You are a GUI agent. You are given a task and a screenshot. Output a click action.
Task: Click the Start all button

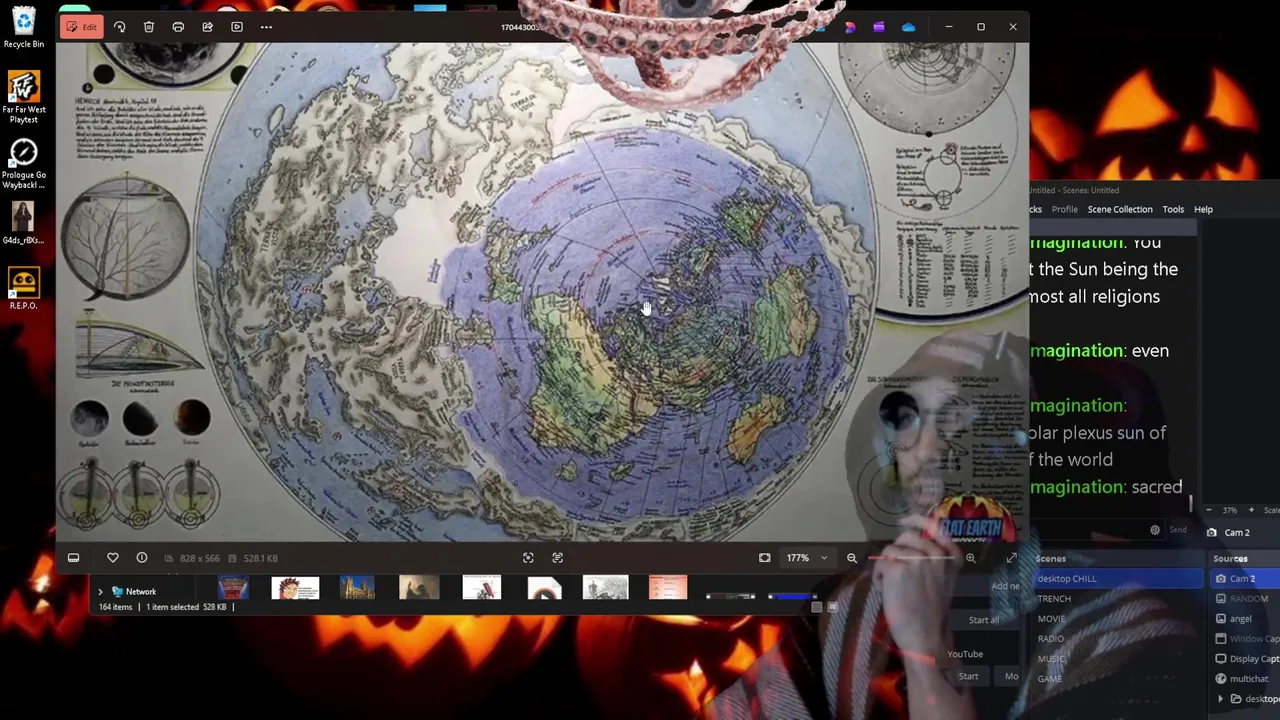point(983,620)
